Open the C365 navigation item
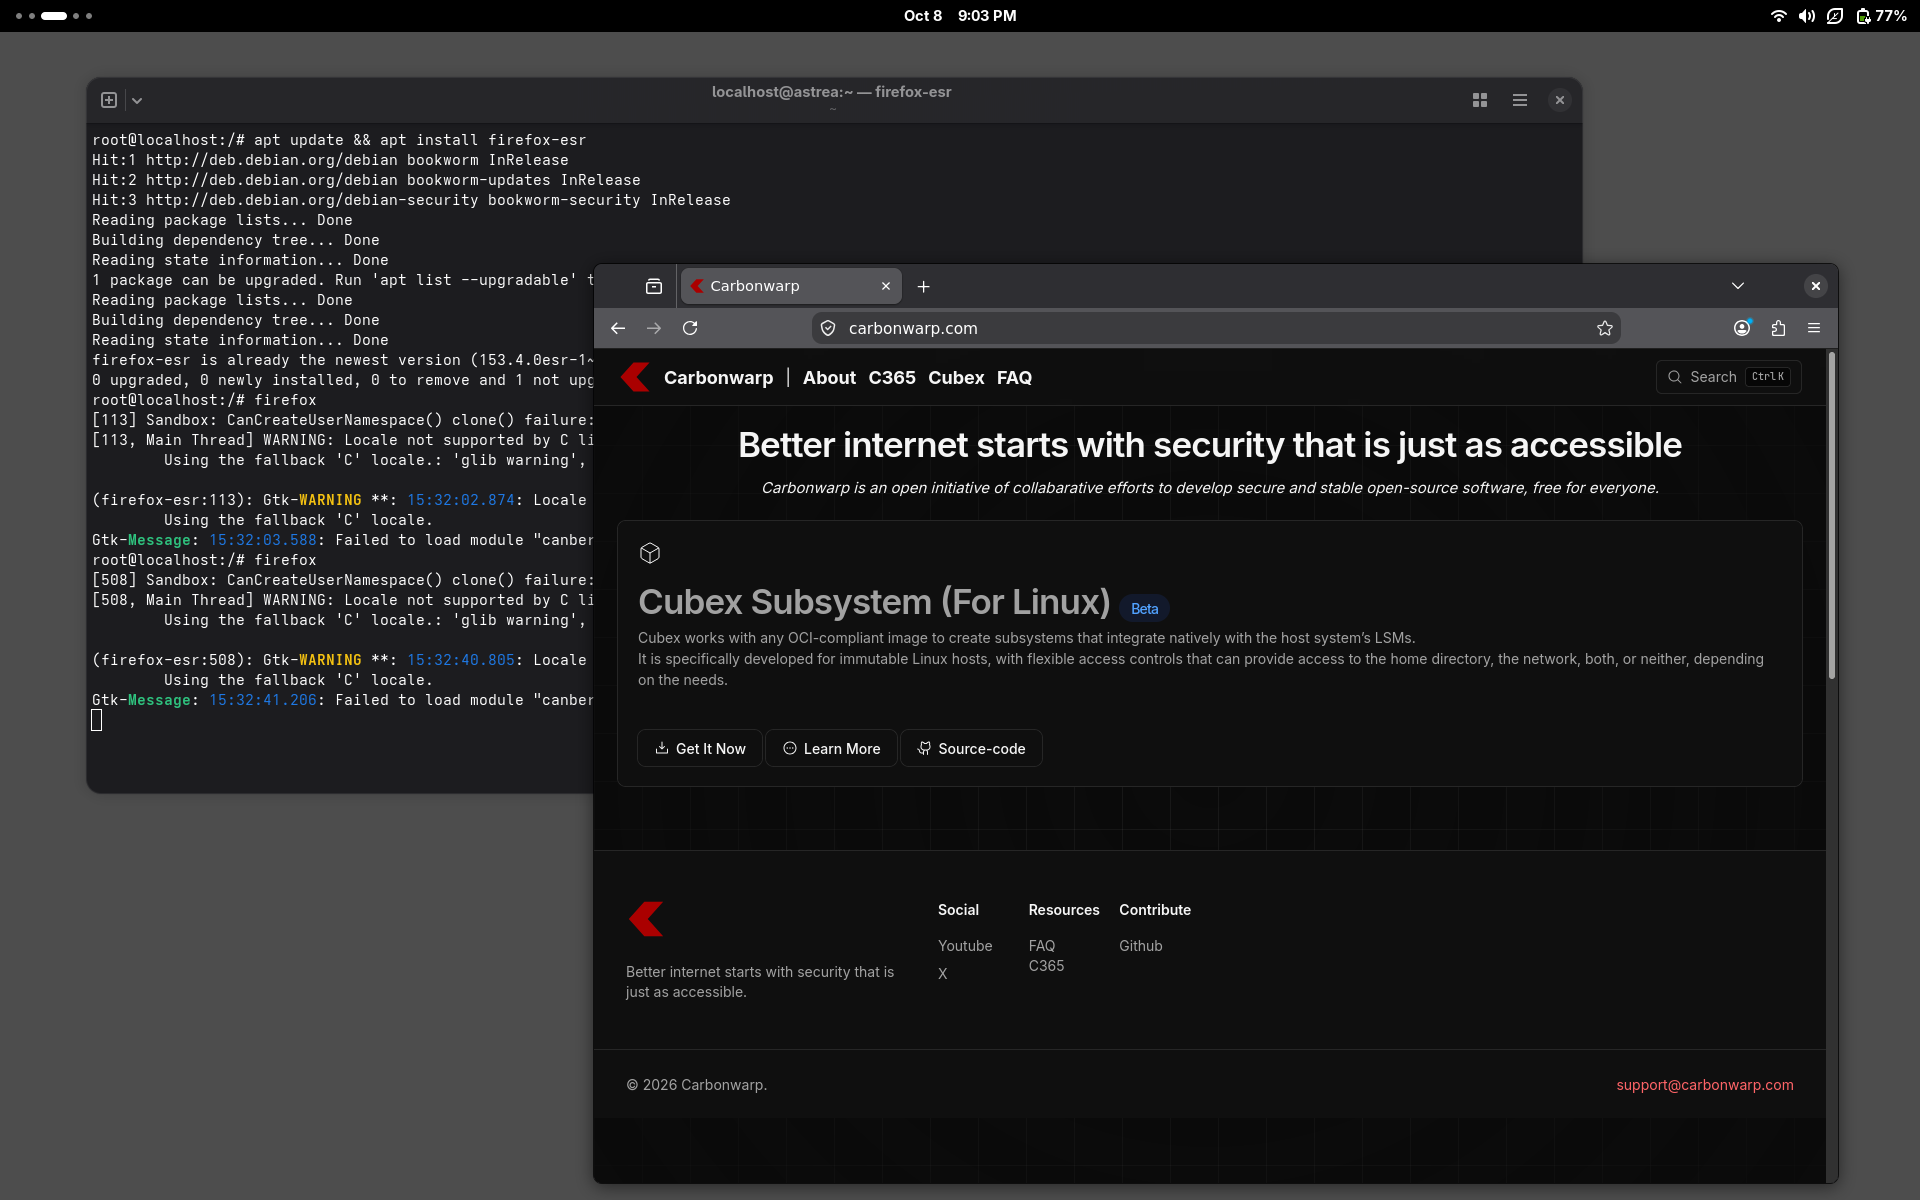The image size is (1920, 1200). coord(892,378)
